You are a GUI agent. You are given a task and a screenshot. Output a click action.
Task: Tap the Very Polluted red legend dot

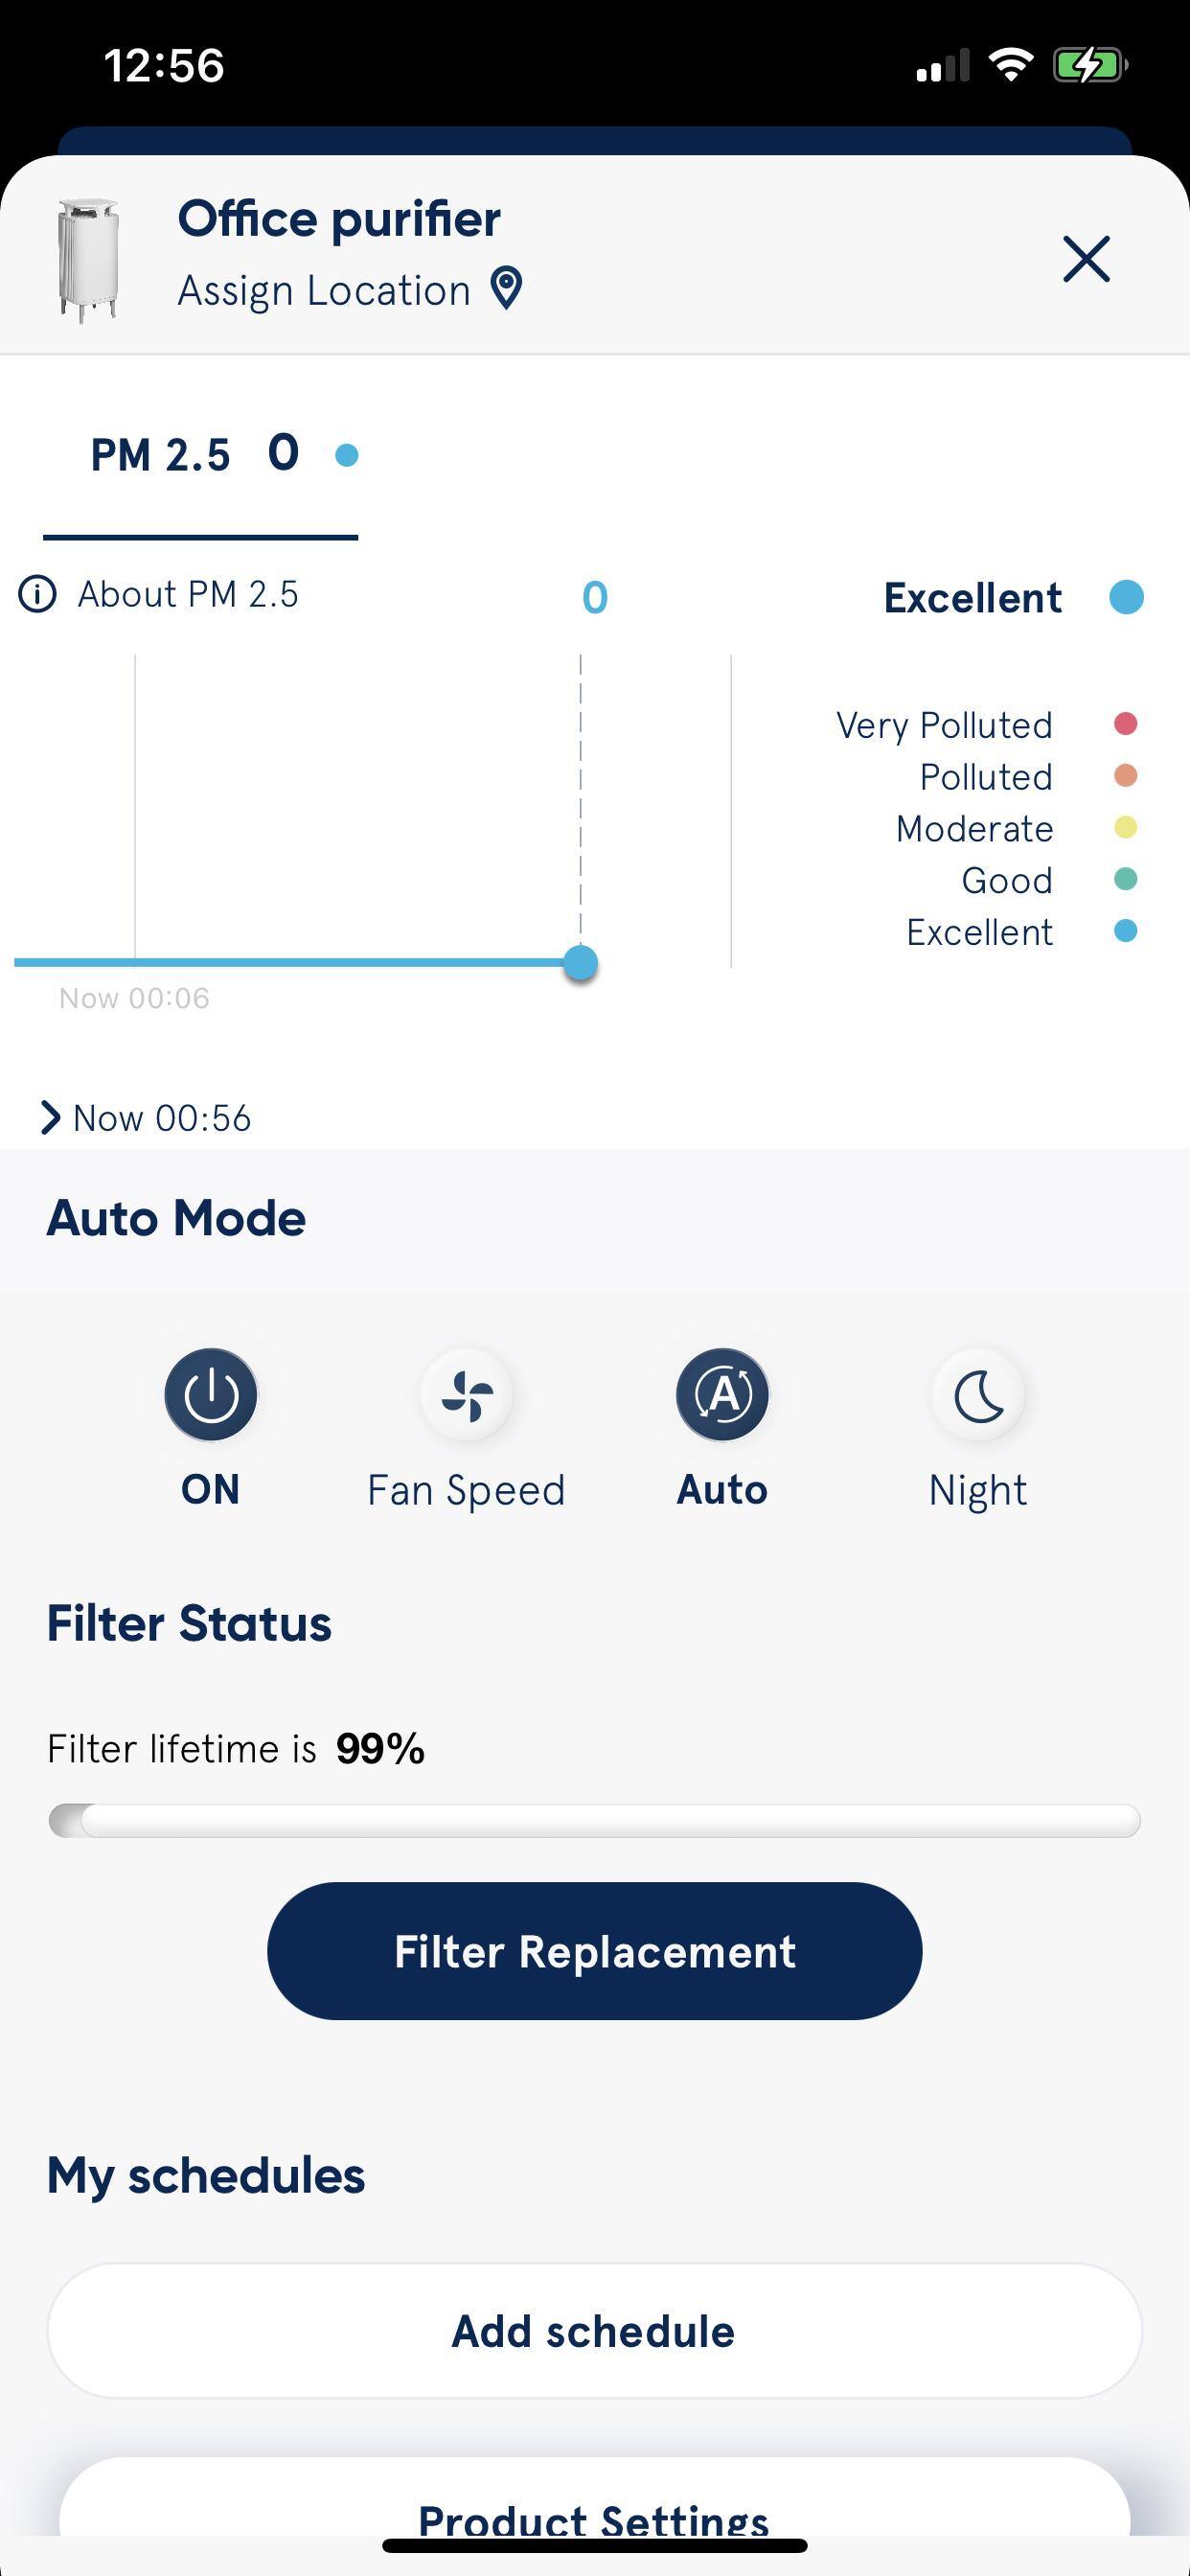[x=1125, y=724]
